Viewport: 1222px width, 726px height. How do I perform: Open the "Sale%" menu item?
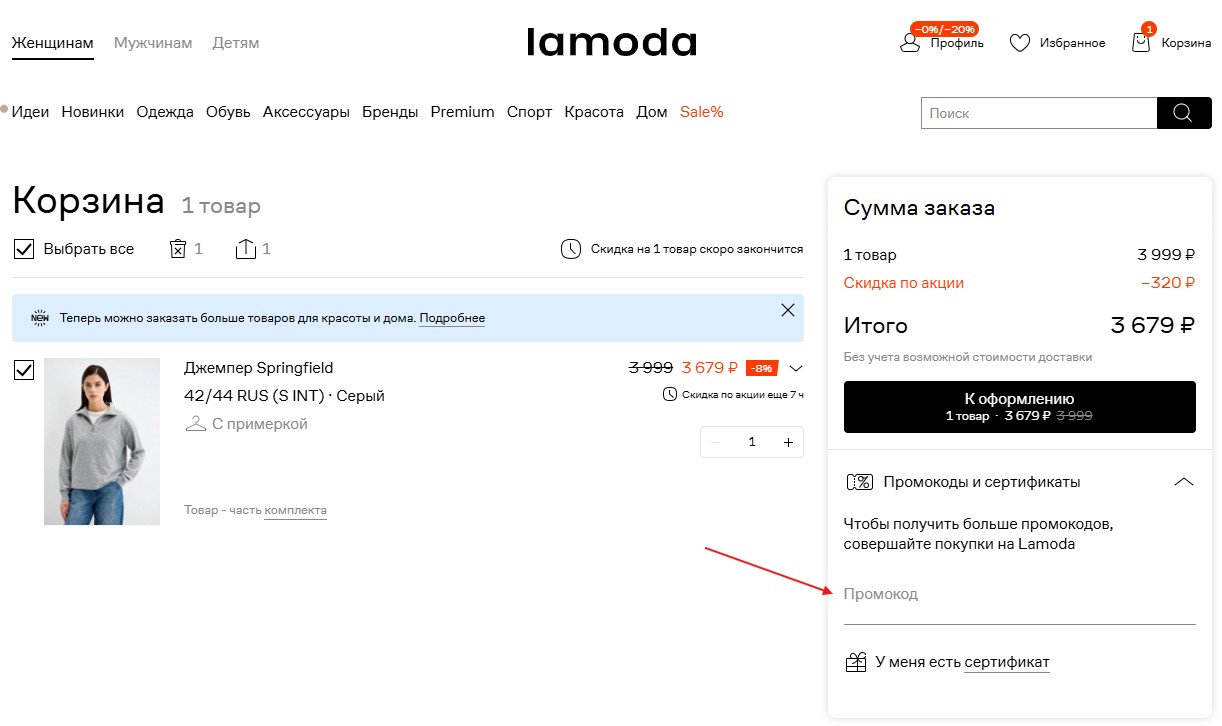[701, 112]
